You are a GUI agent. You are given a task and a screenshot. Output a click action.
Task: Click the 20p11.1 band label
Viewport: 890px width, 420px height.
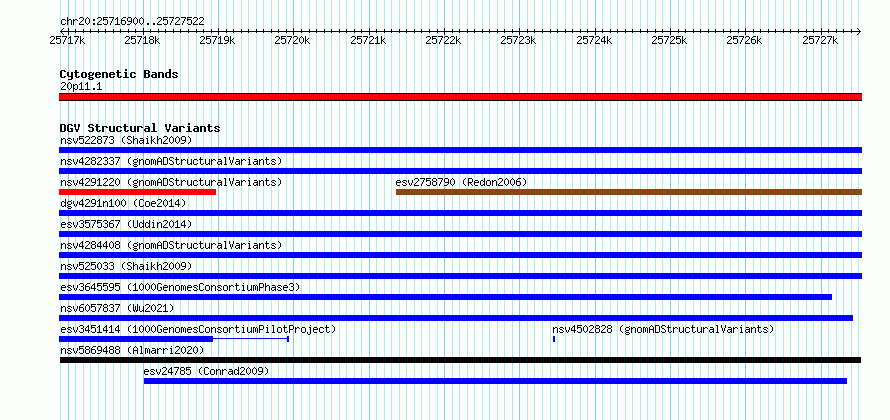(x=81, y=87)
